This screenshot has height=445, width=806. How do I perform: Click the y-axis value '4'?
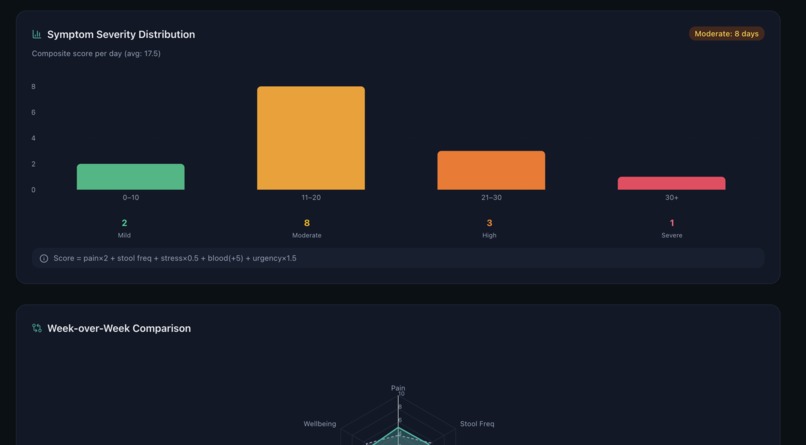click(x=33, y=138)
